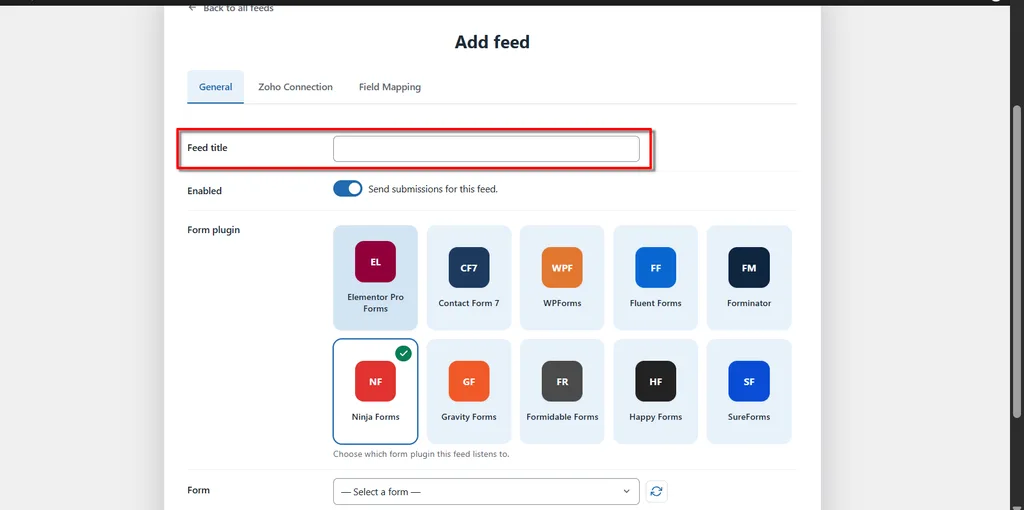Click the Ninja Forms text label

[x=376, y=417]
